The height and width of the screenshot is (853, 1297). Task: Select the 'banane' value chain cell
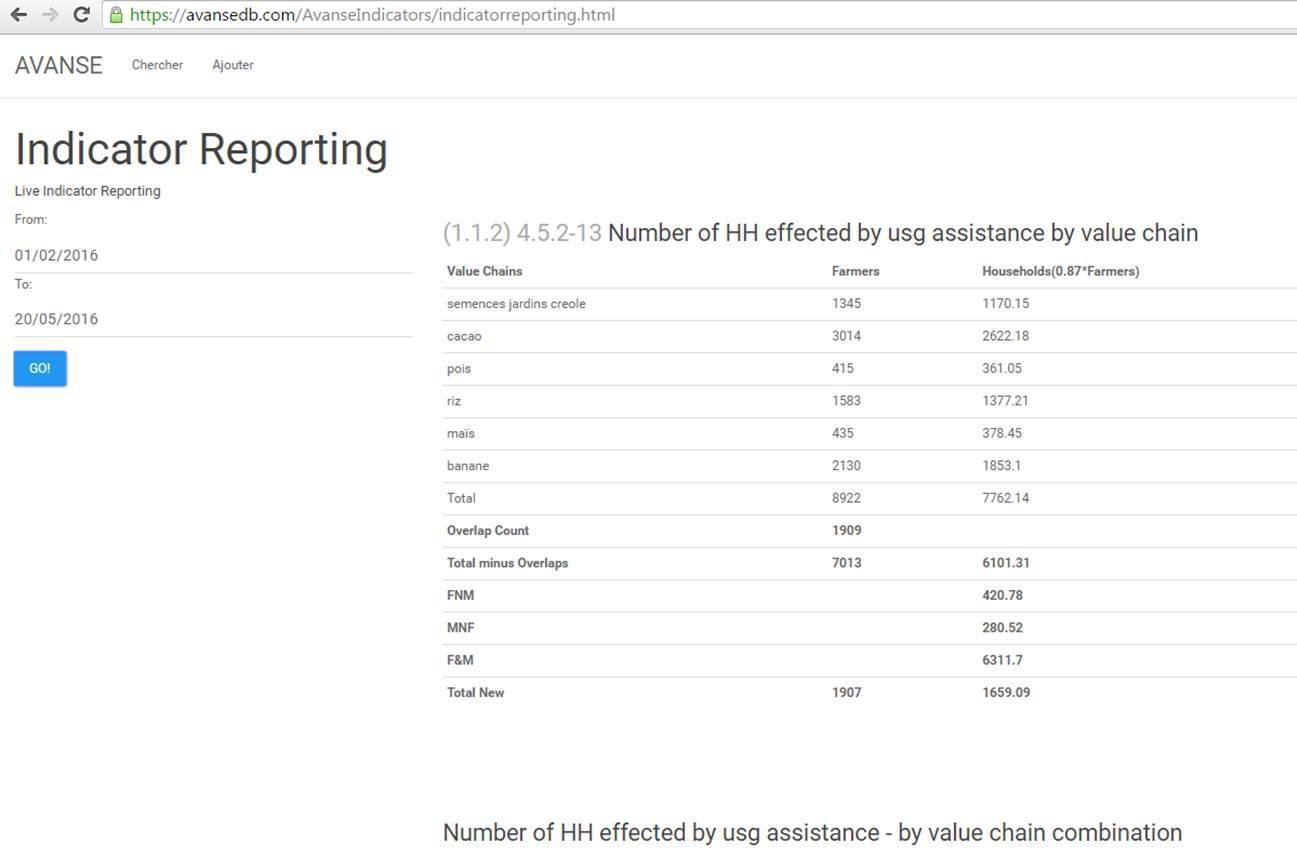click(x=468, y=466)
